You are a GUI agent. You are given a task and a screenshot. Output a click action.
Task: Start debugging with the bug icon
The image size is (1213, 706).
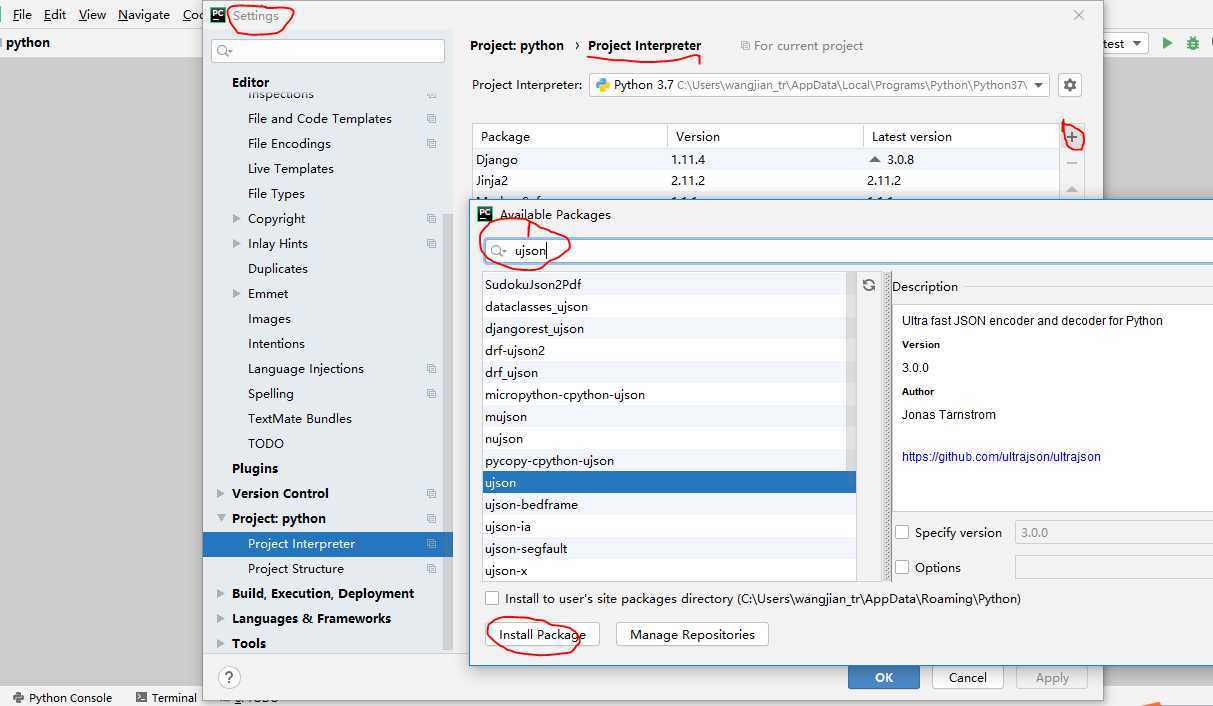(1192, 43)
